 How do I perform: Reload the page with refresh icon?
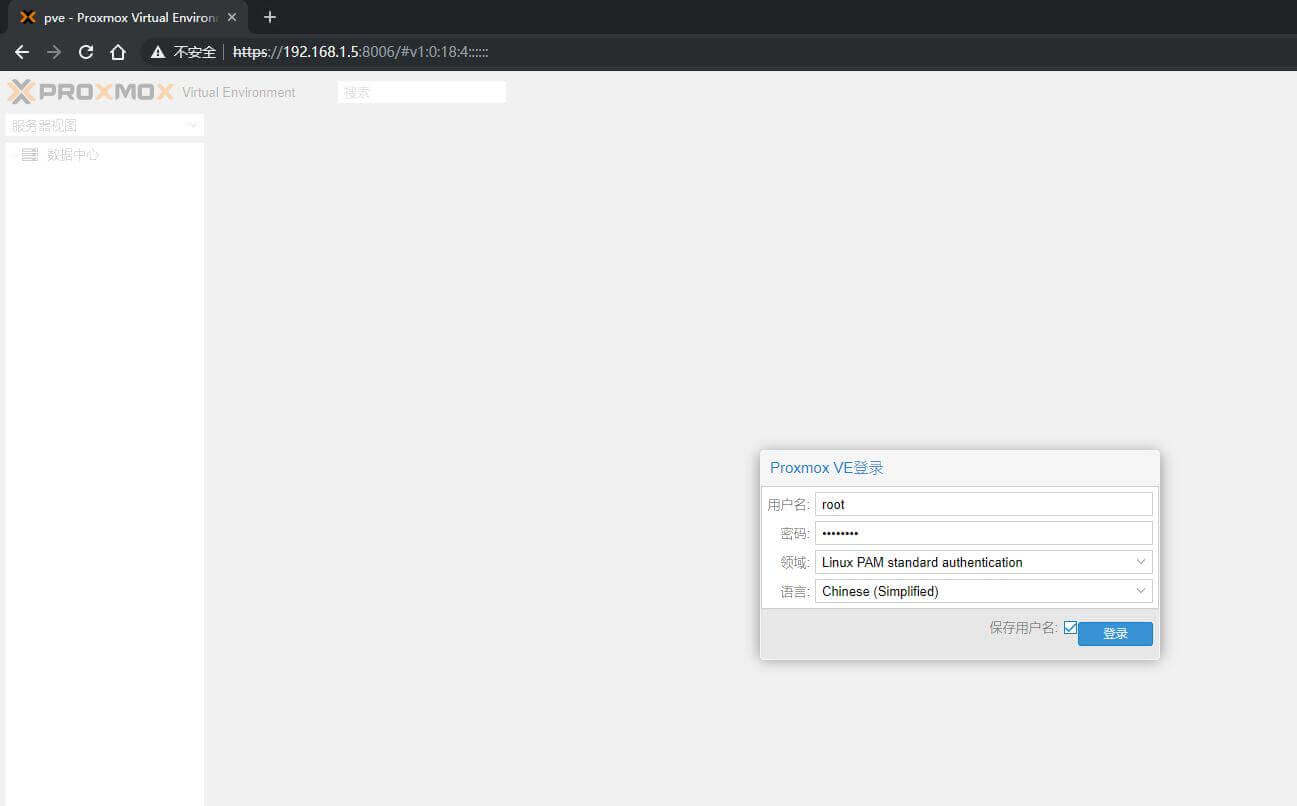pyautogui.click(x=86, y=52)
